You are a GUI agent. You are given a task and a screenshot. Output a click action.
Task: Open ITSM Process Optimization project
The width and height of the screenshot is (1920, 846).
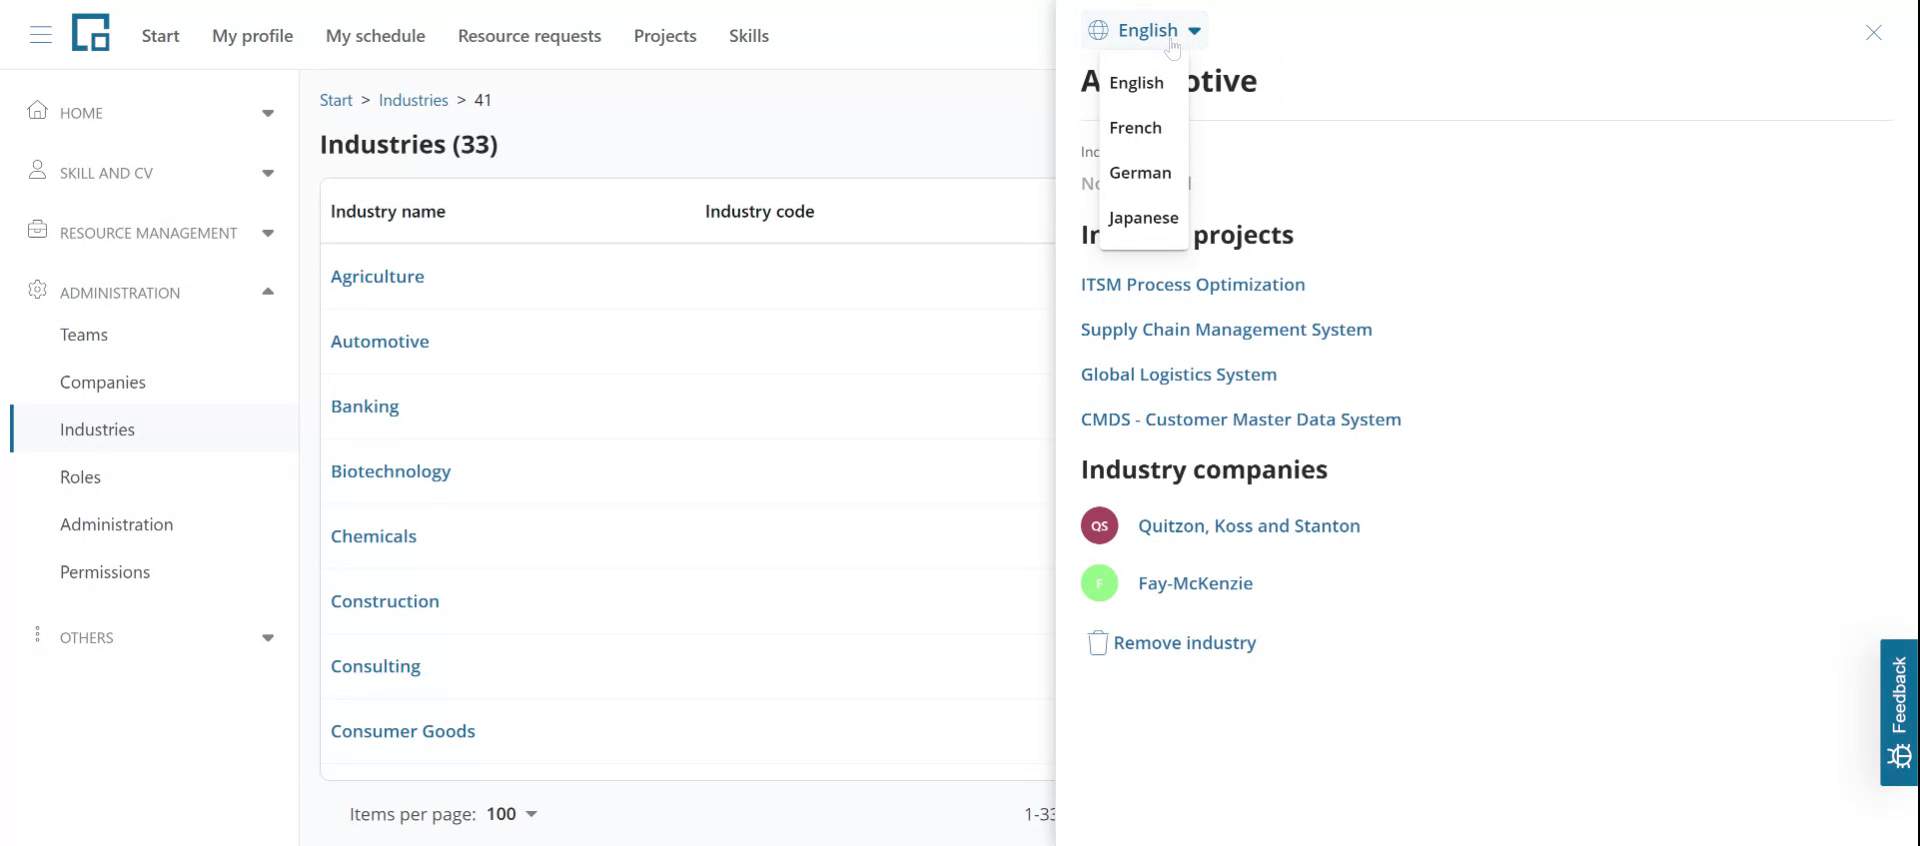(1193, 284)
